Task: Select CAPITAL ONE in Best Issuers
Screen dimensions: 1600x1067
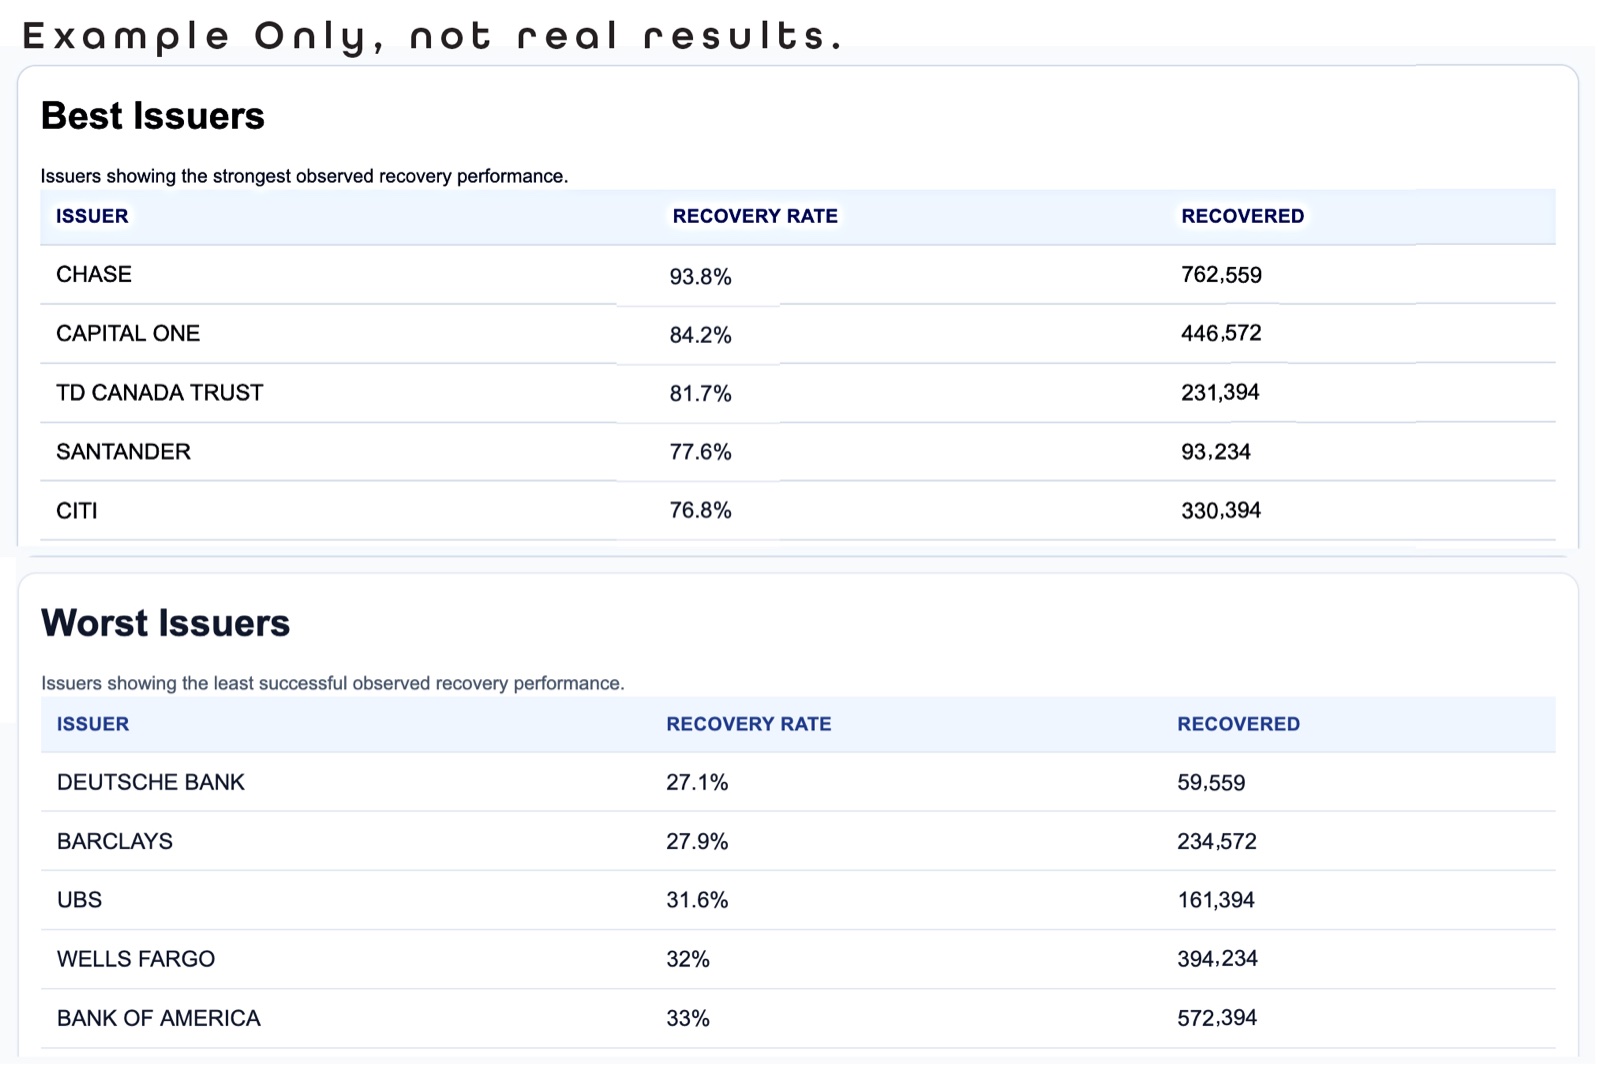Action: click(x=128, y=333)
